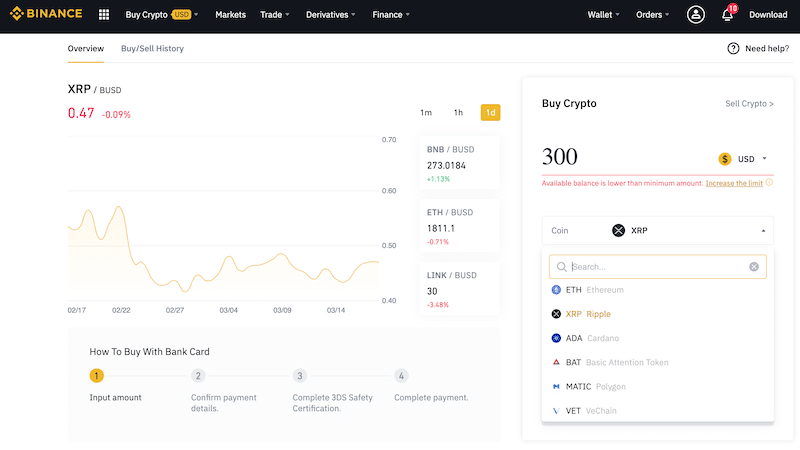Click step 3 3DS Safety Certification circle
The height and width of the screenshot is (450, 800).
tap(299, 376)
